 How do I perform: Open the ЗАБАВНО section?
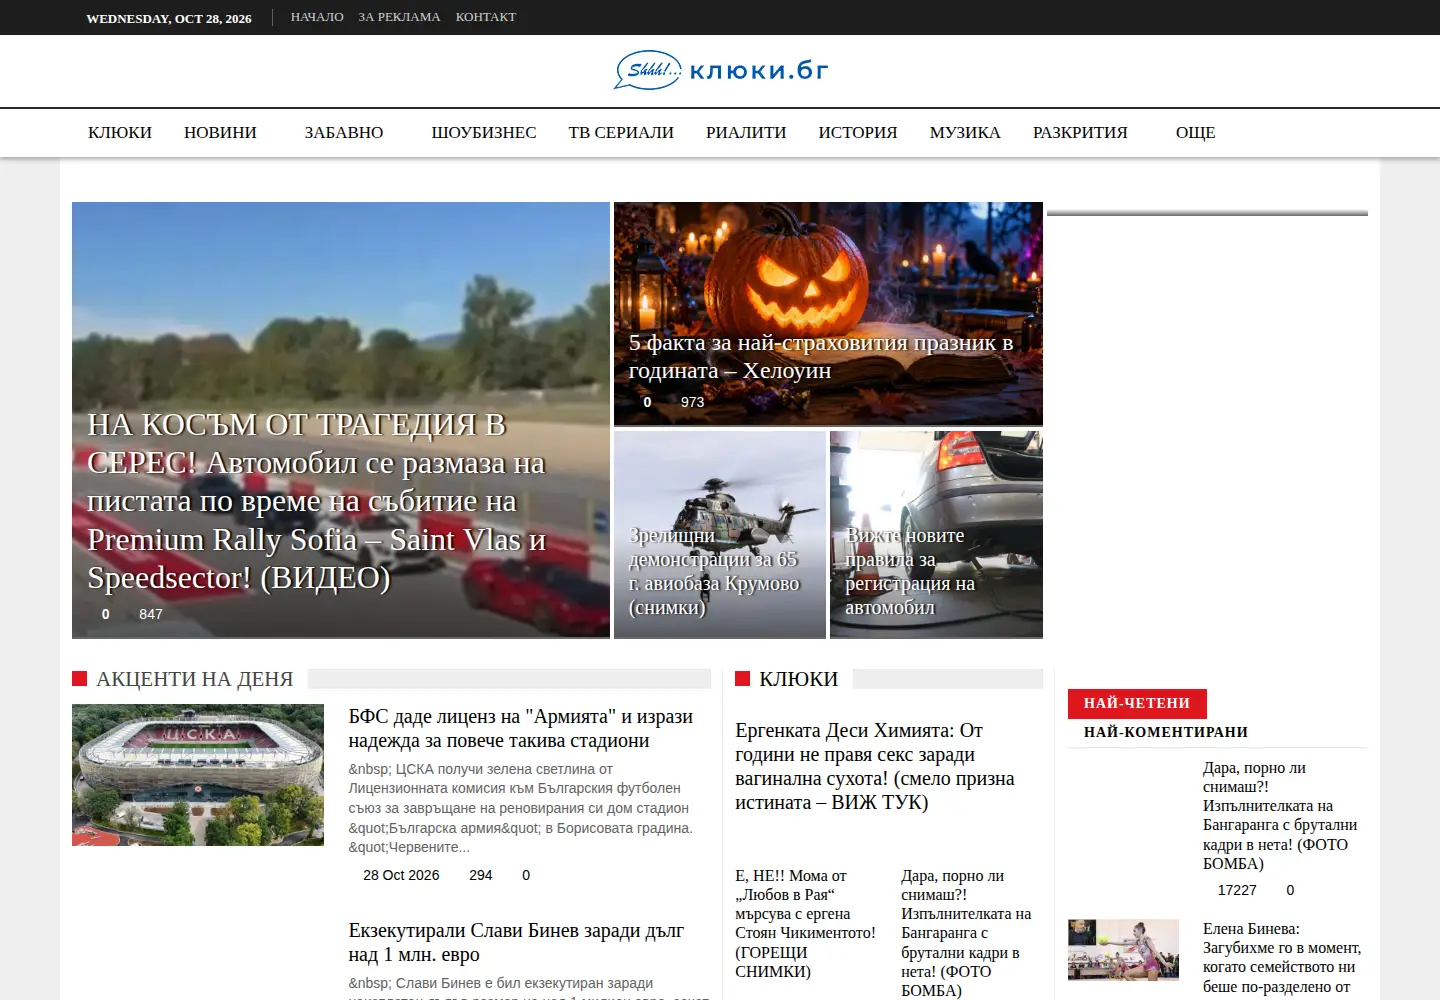(x=344, y=132)
